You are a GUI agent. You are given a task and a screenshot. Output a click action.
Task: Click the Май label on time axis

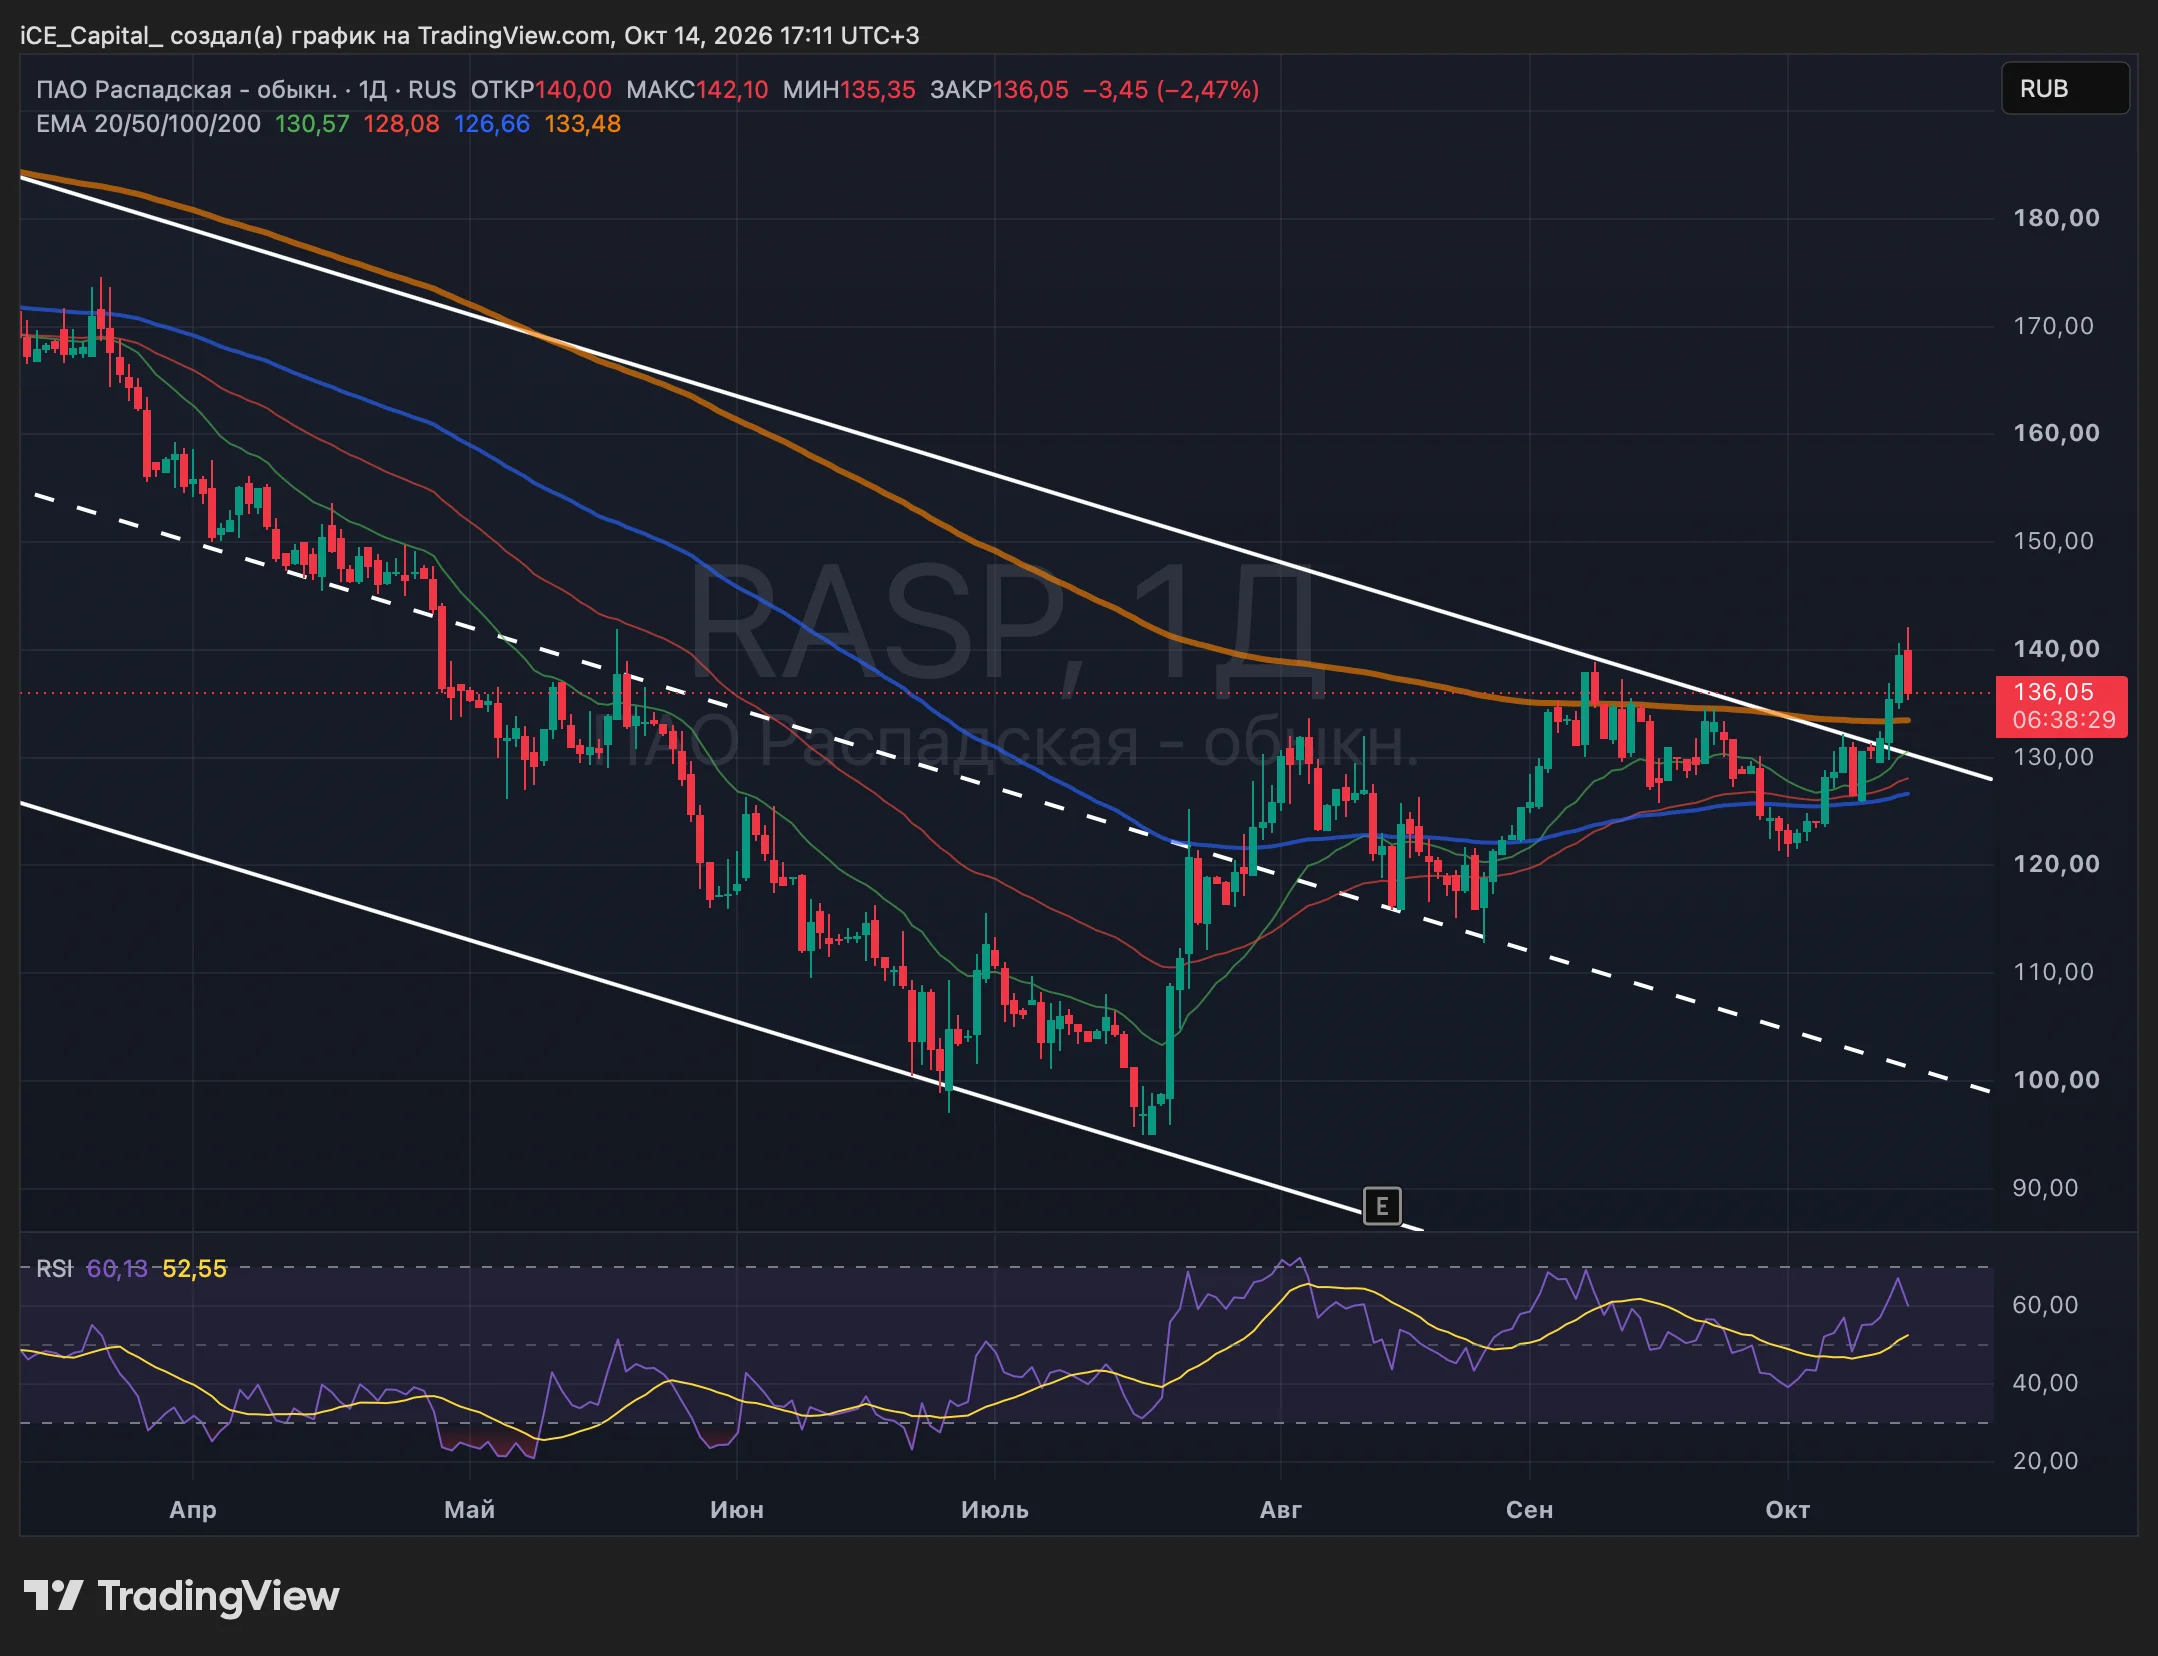[470, 1509]
